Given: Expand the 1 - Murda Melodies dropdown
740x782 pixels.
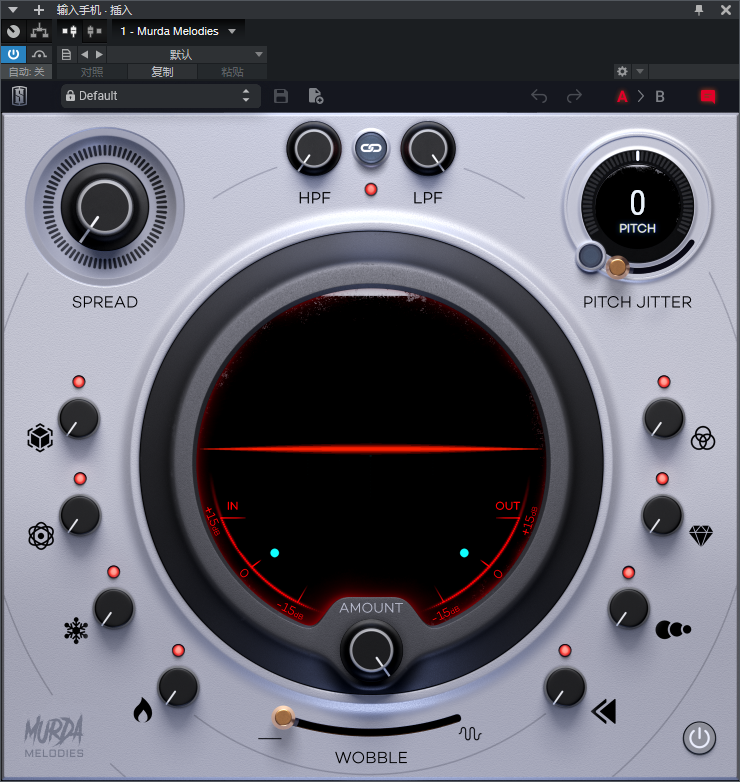Looking at the screenshot, I should 178,31.
